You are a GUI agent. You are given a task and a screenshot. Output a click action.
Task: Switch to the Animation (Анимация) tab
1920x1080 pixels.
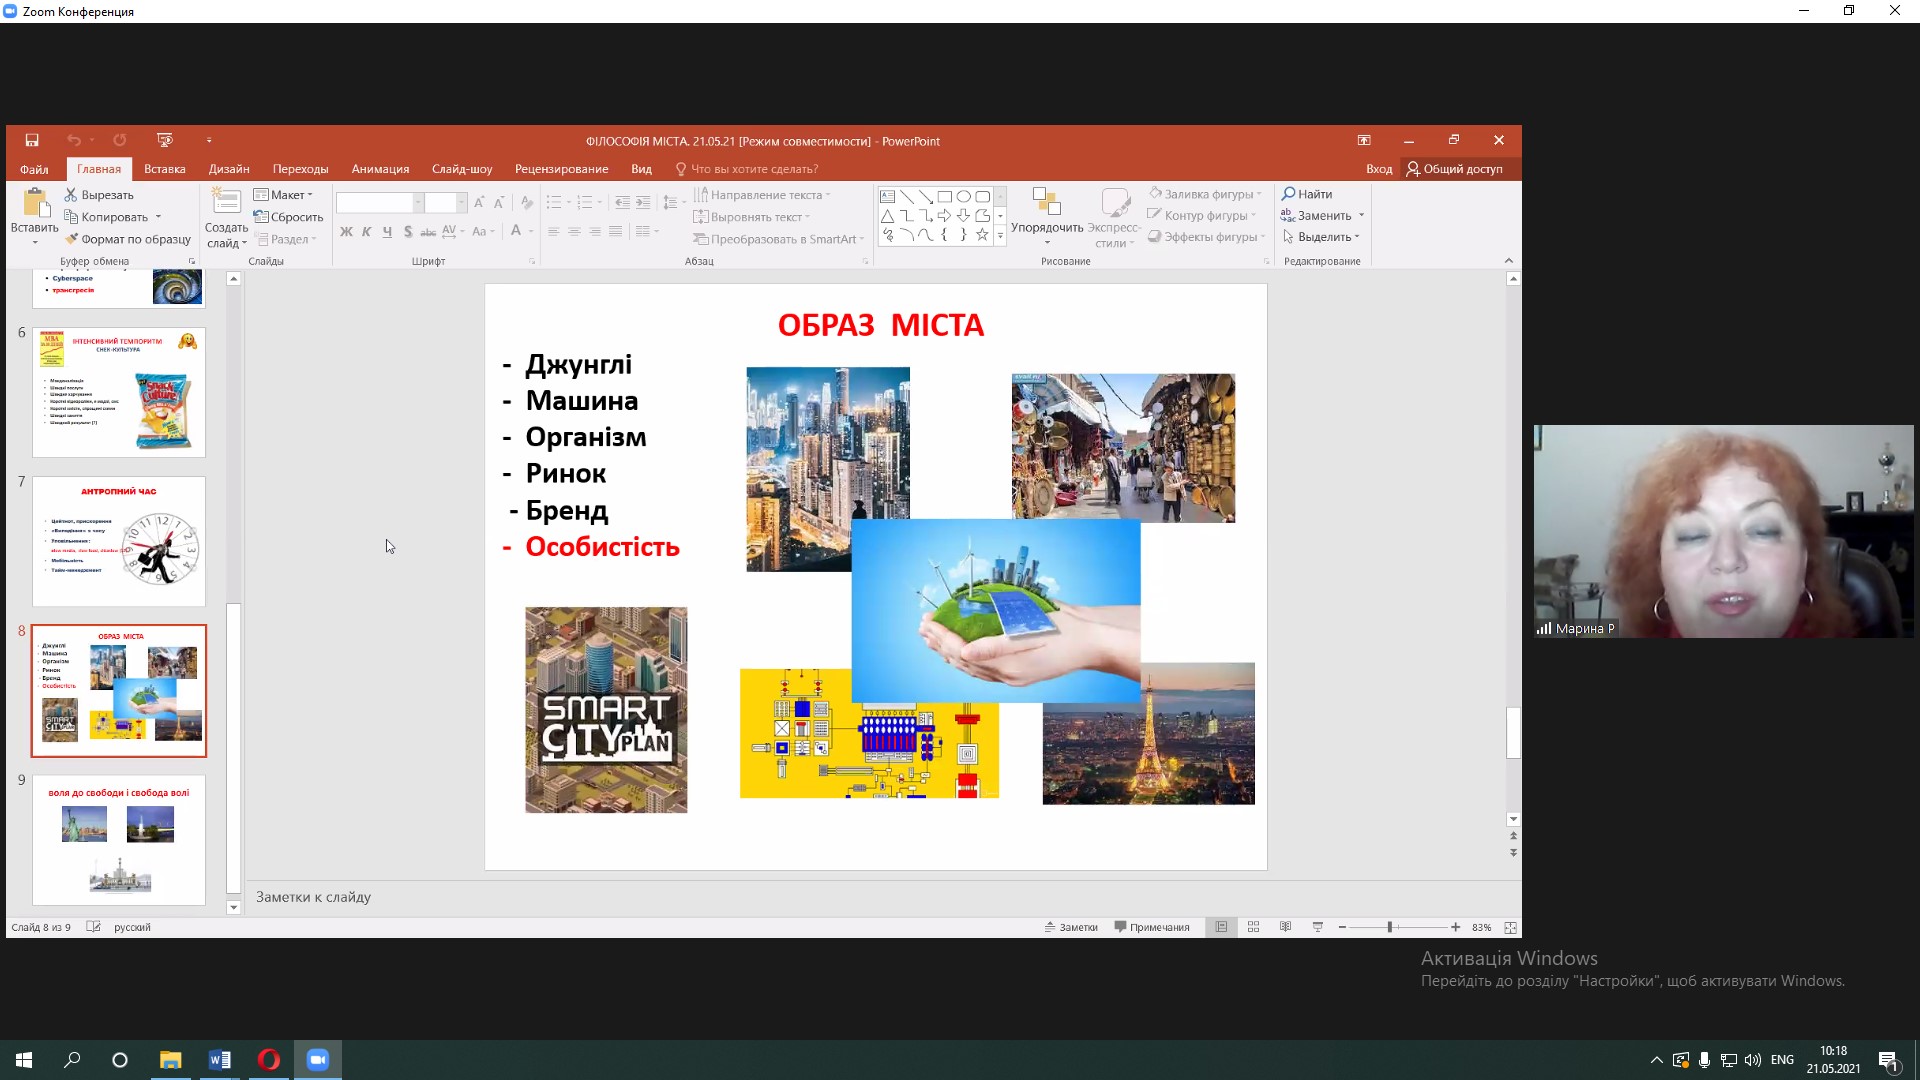[x=380, y=169]
